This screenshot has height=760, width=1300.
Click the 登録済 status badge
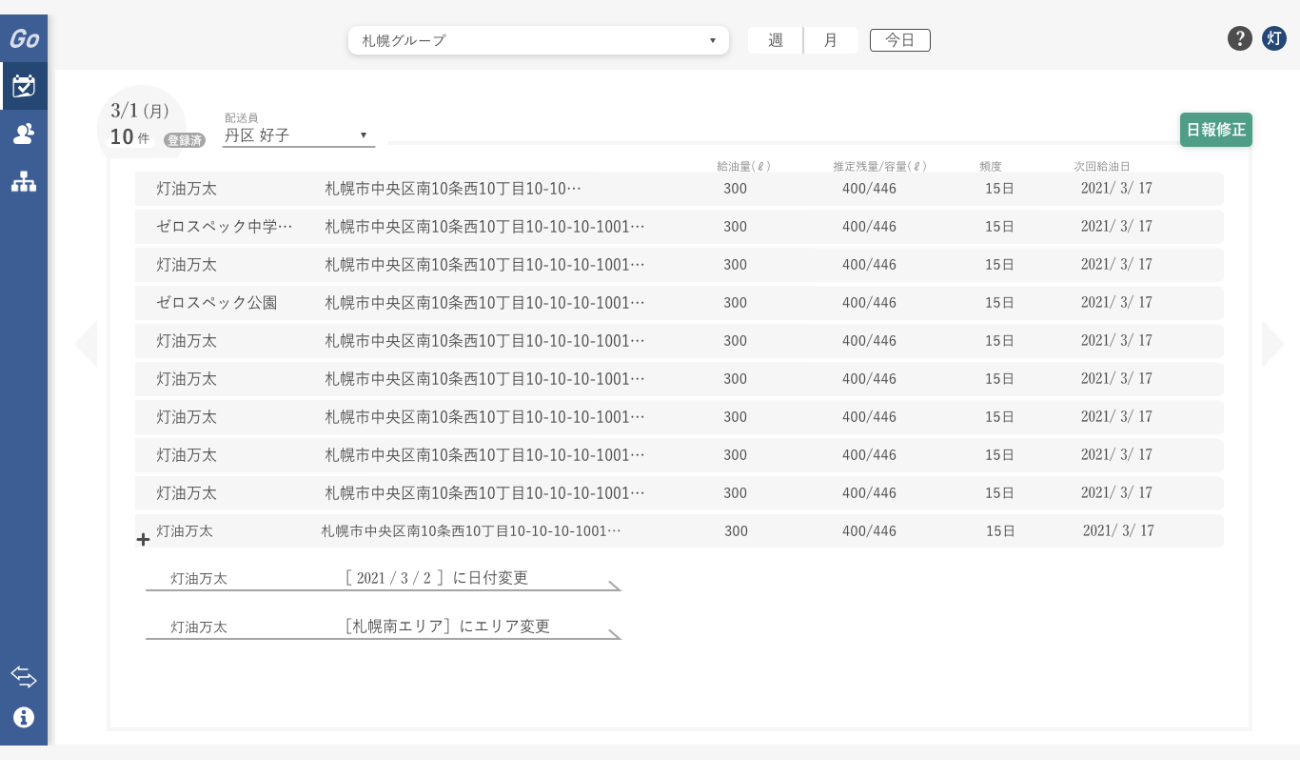[184, 140]
